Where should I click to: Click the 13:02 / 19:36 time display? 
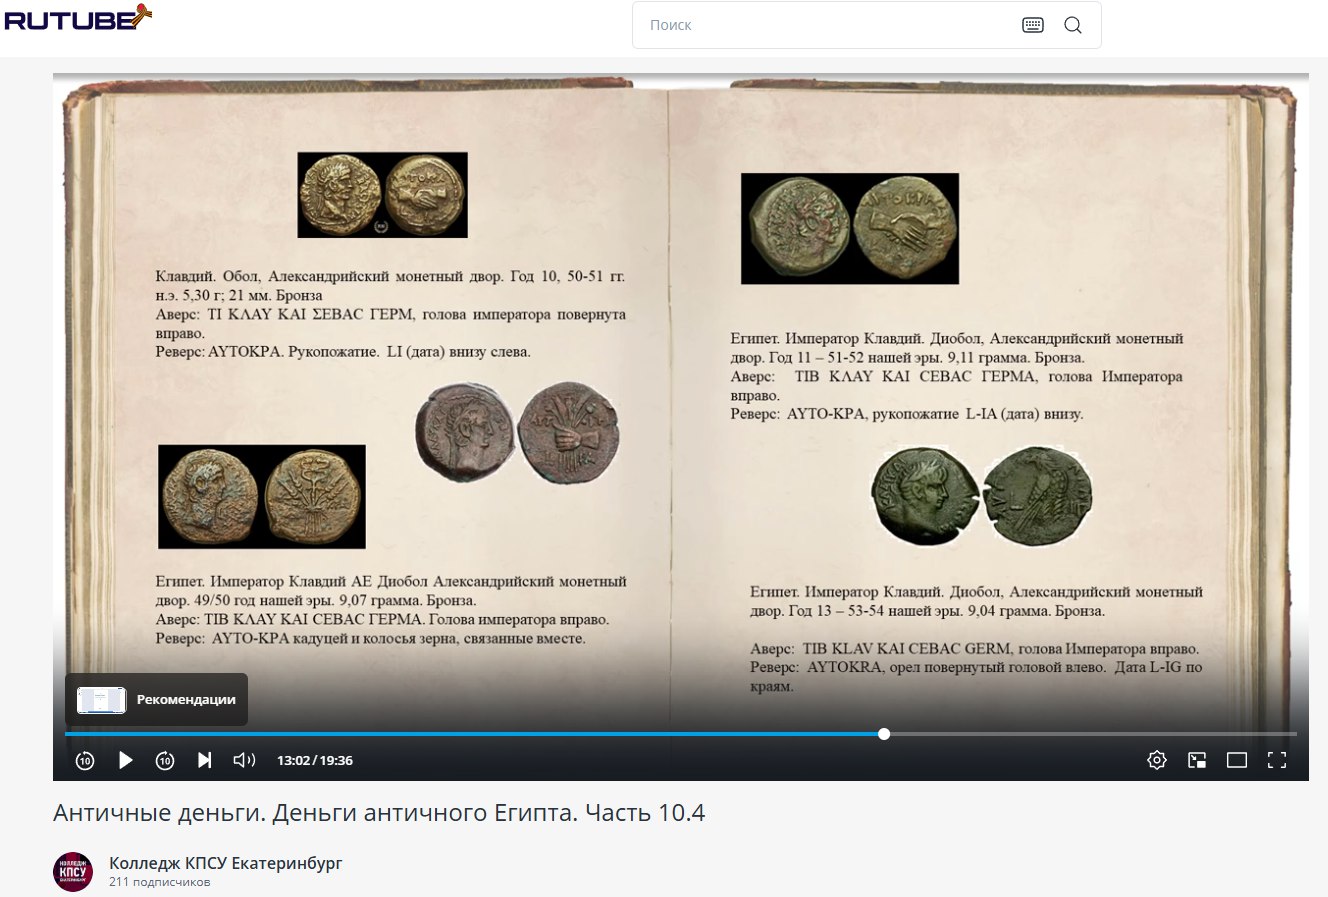coord(315,760)
